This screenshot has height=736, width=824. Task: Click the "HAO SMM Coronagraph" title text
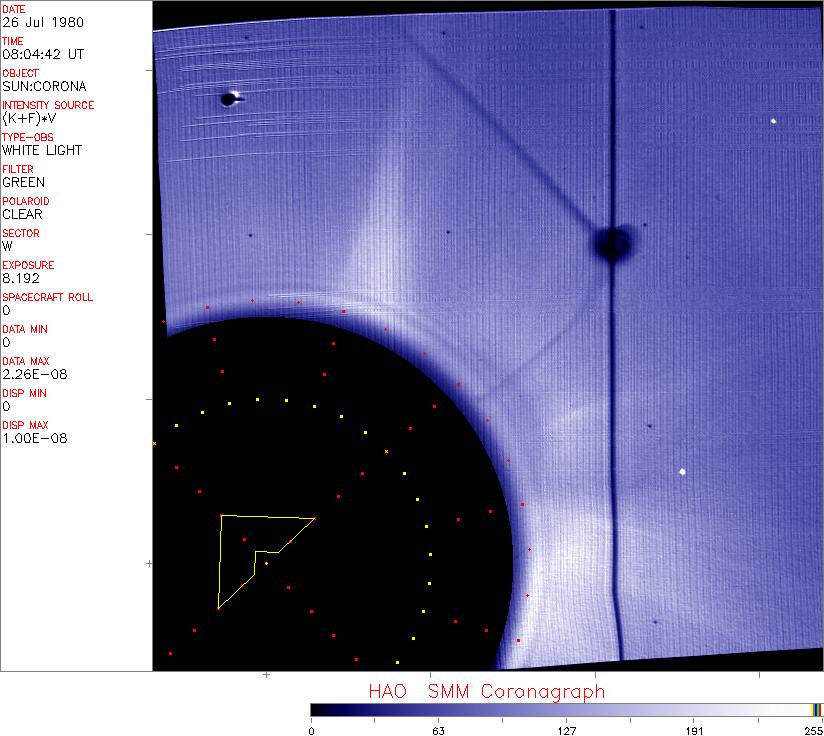[486, 691]
